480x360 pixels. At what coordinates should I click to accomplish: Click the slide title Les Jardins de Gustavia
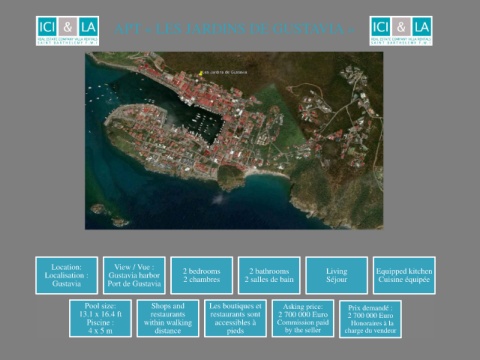click(x=234, y=29)
